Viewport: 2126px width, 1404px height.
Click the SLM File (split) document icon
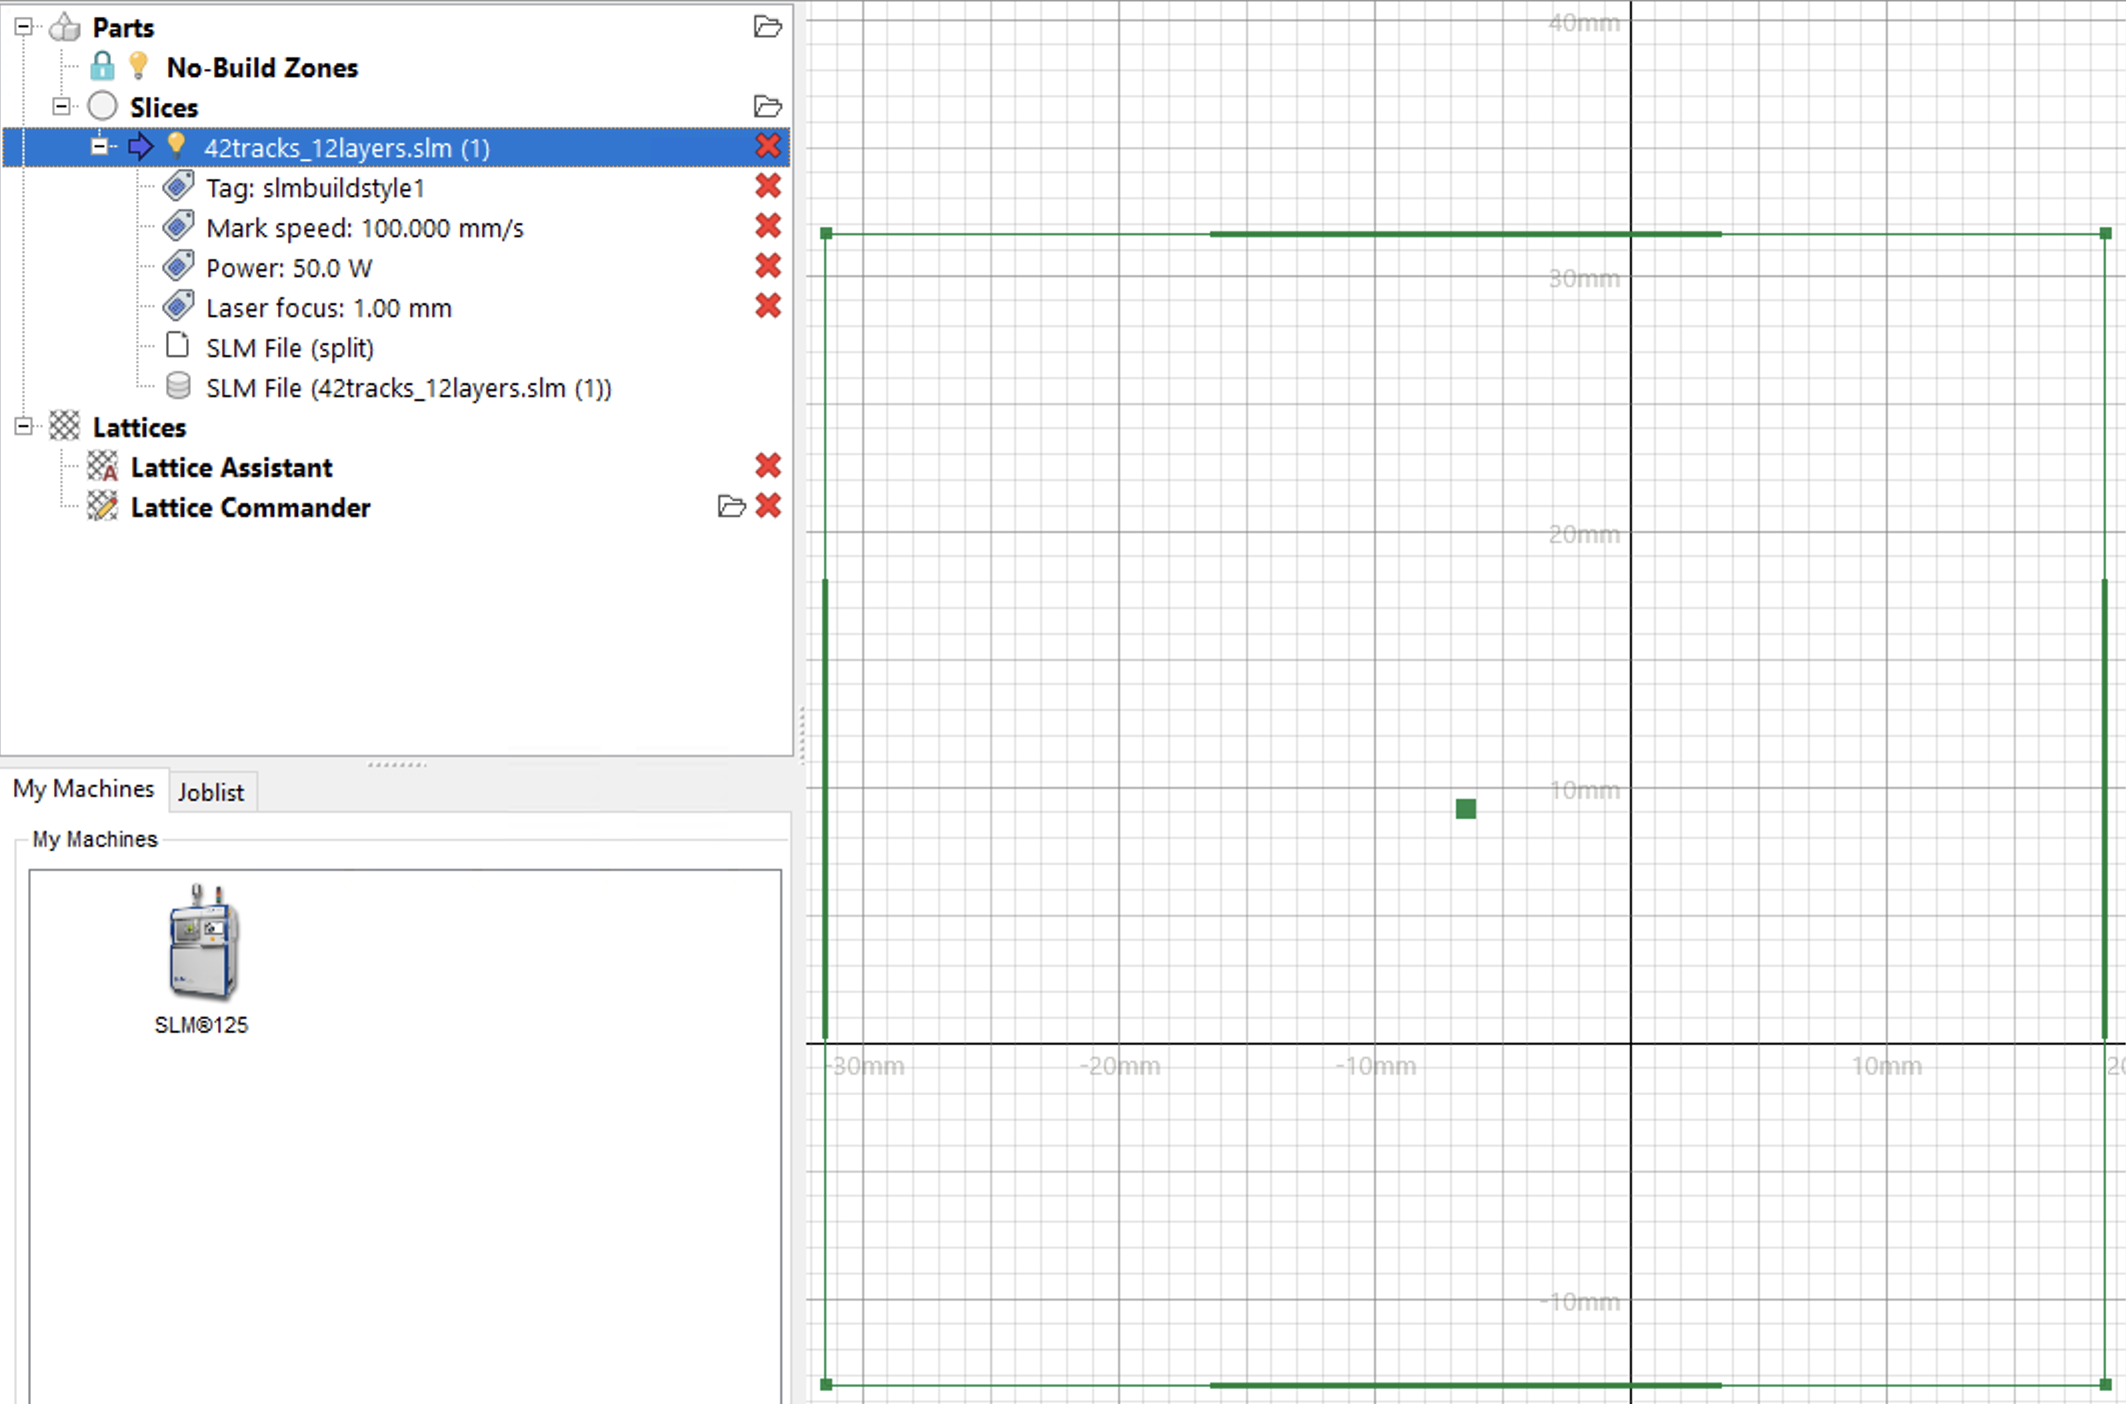176,345
